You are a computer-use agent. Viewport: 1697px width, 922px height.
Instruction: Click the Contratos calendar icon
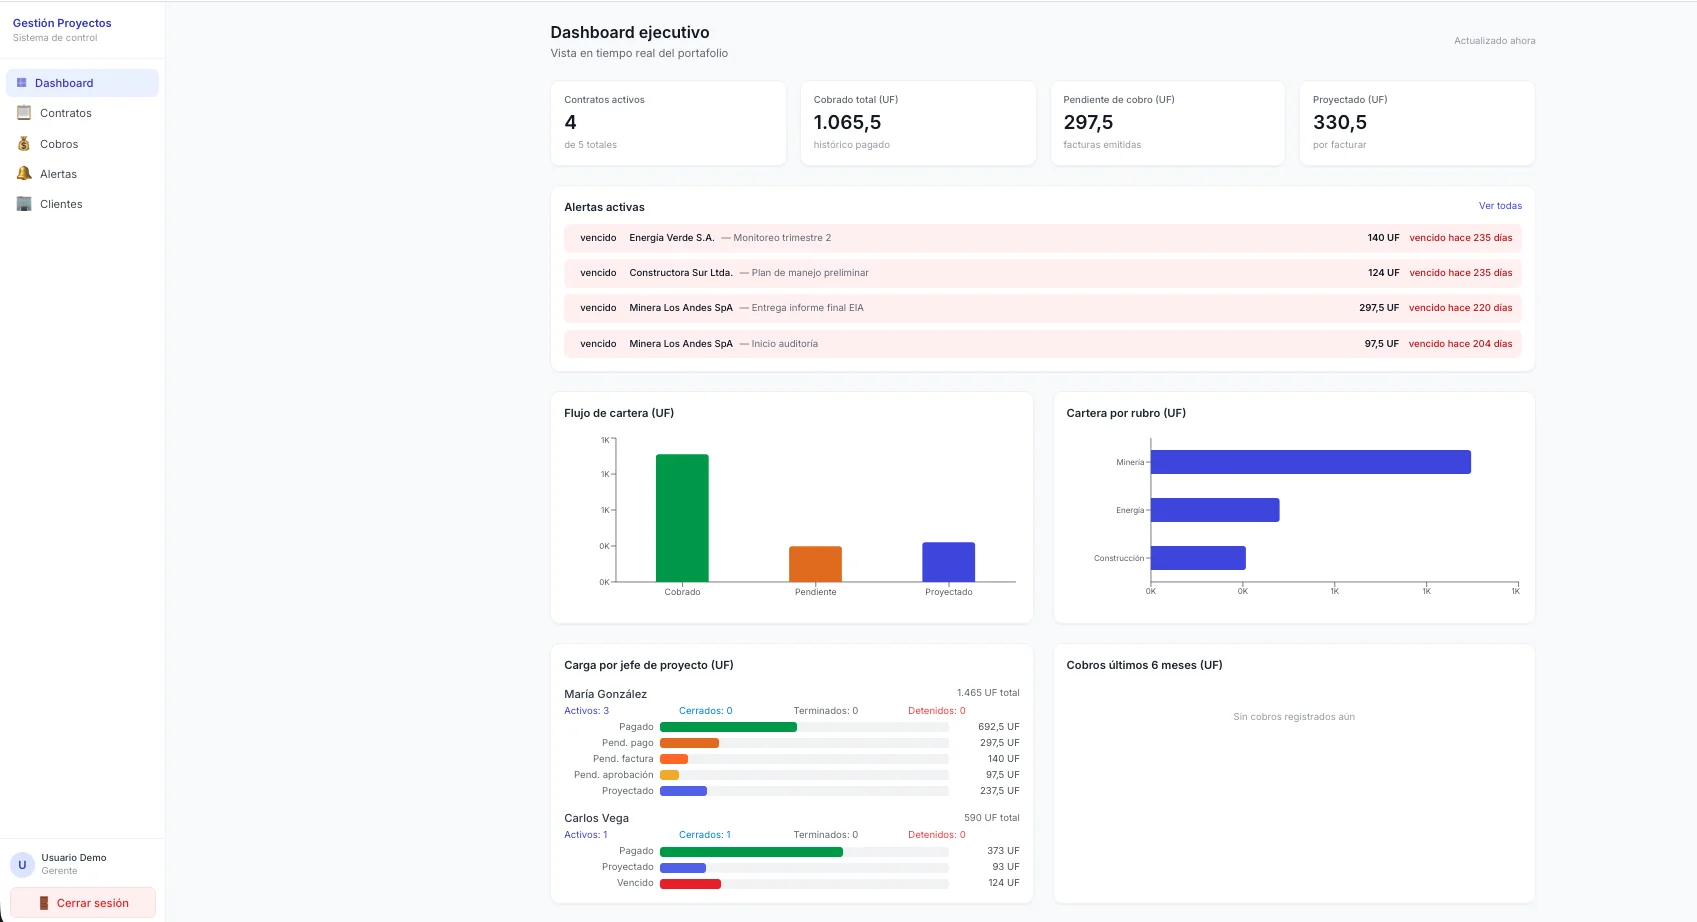(x=24, y=113)
